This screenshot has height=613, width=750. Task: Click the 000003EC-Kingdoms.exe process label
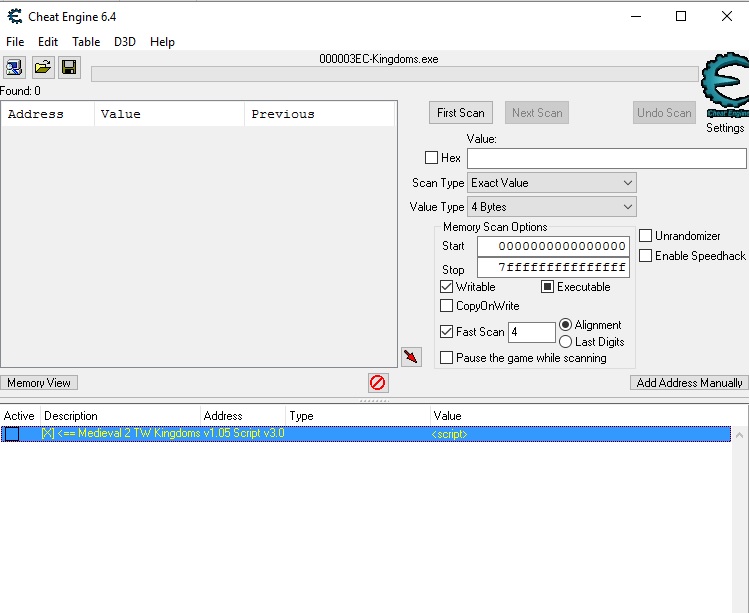pyautogui.click(x=379, y=59)
